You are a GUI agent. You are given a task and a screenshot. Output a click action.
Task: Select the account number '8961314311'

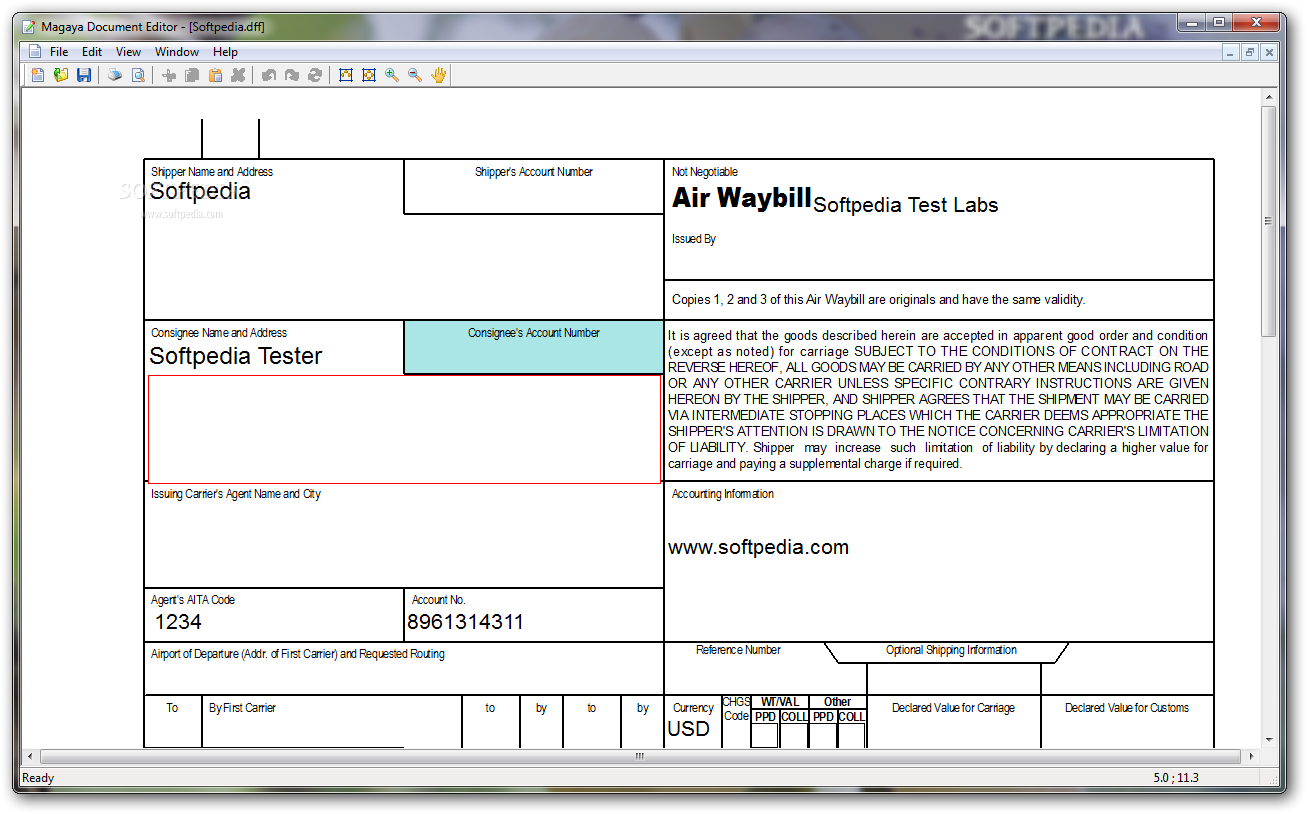[465, 622]
